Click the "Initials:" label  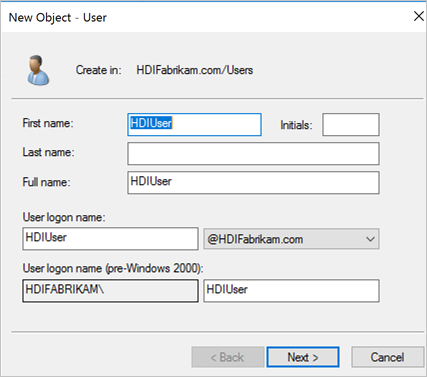[296, 125]
